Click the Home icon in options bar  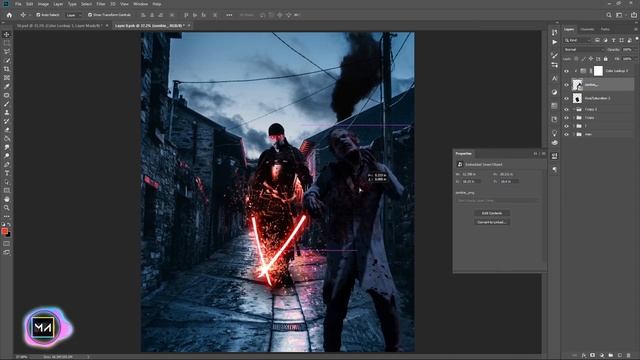(x=9, y=15)
